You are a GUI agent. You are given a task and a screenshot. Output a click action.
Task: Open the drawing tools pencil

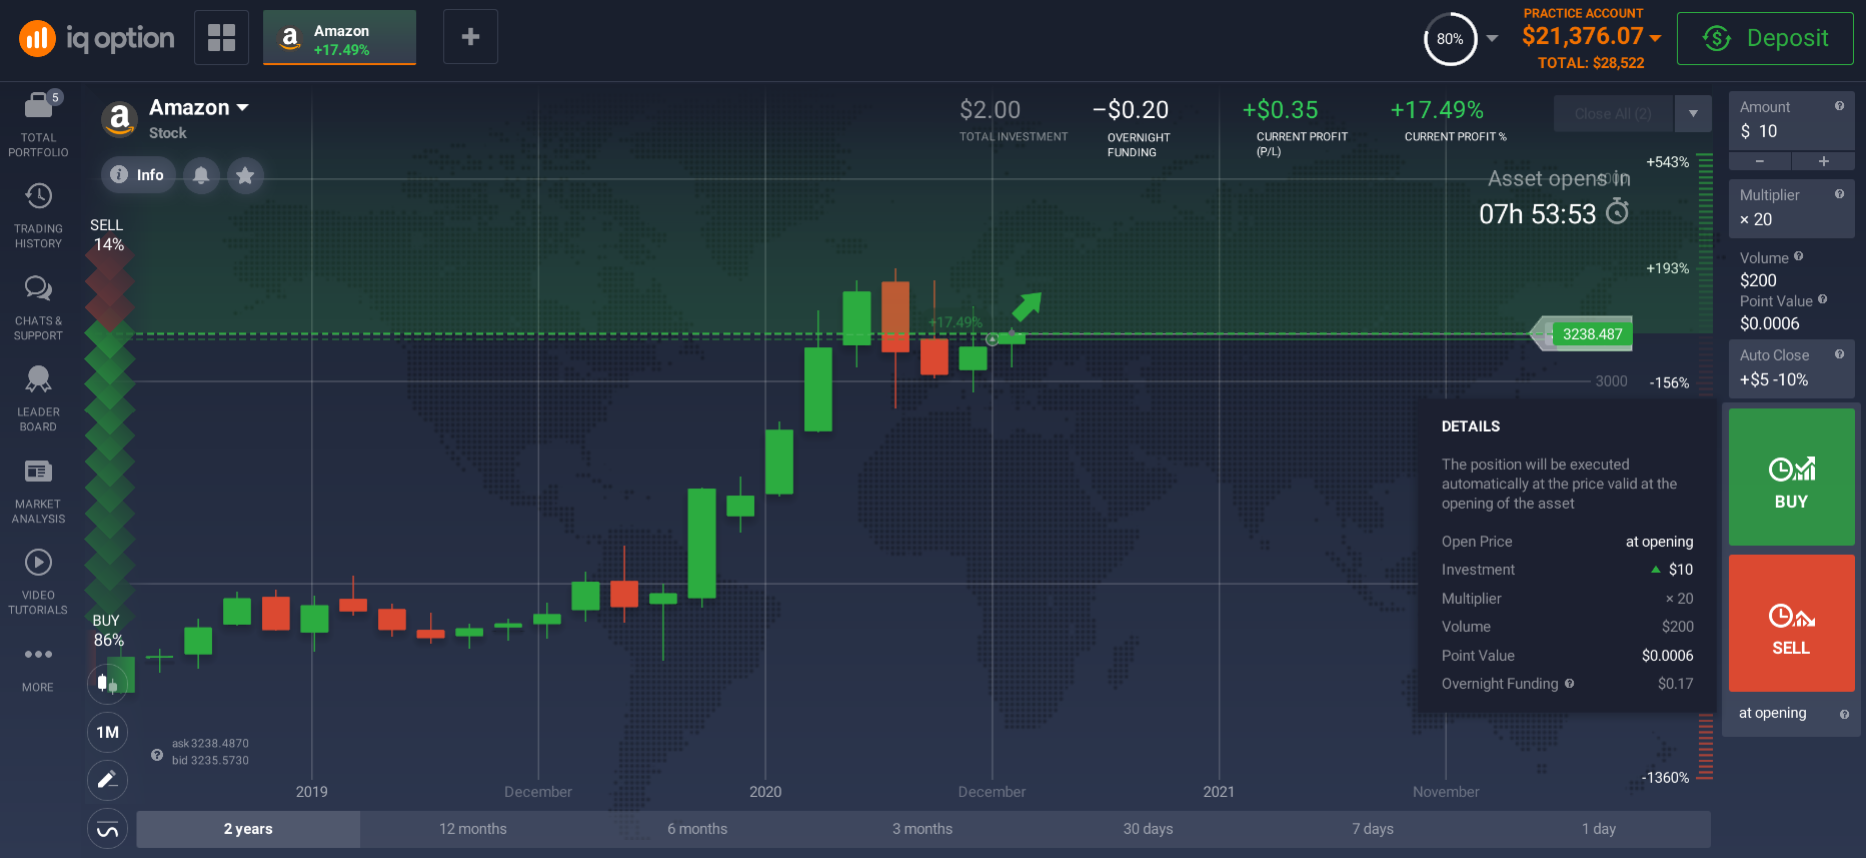point(107,780)
